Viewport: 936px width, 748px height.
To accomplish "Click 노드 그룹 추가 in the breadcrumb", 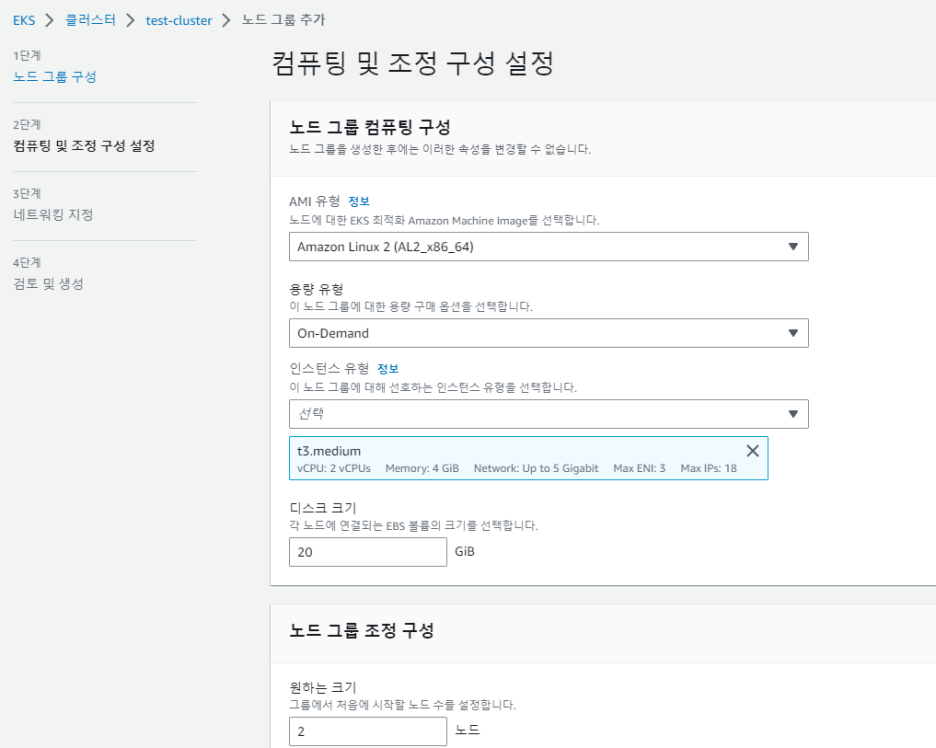I will click(x=283, y=20).
